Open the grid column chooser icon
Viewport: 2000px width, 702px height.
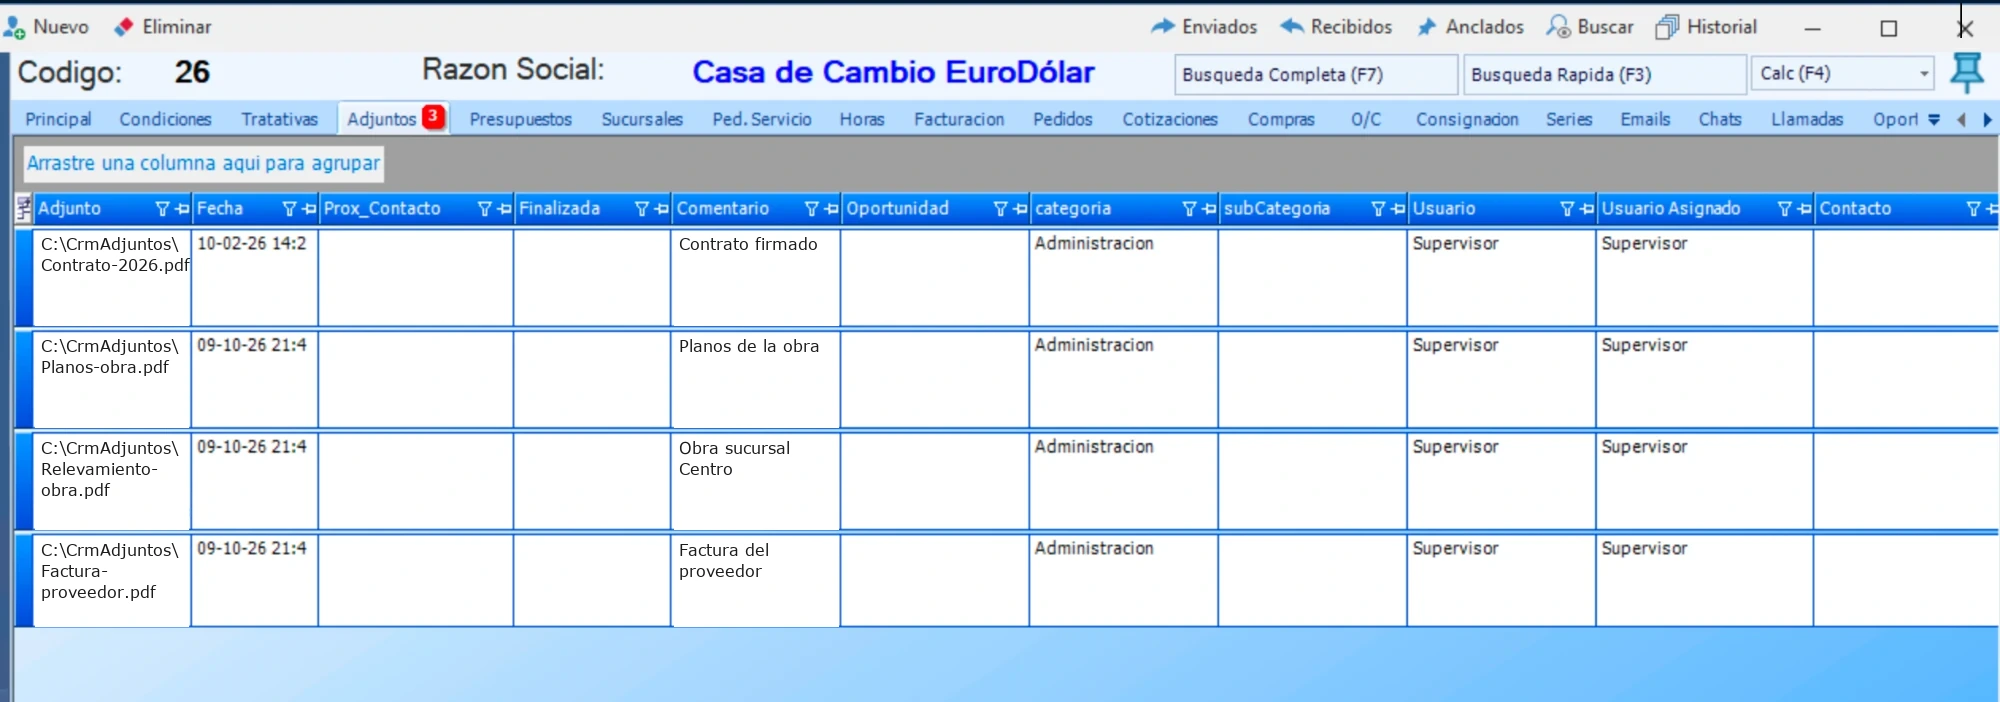24,209
